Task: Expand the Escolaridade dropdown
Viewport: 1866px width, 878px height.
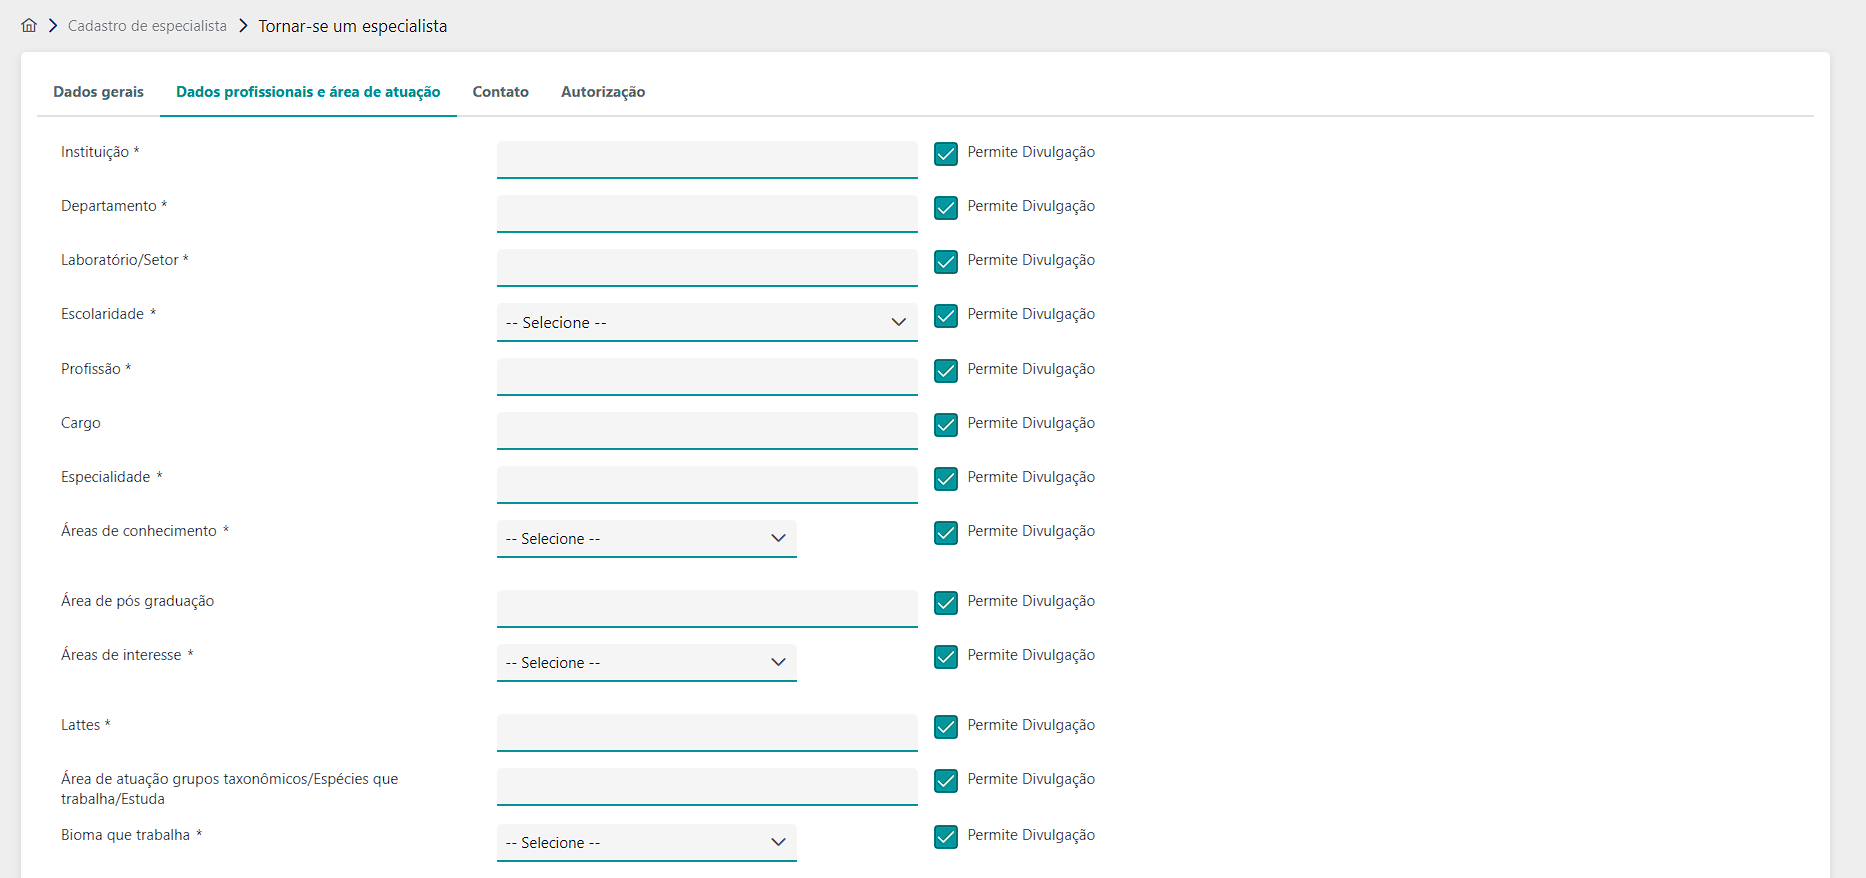Action: (706, 322)
